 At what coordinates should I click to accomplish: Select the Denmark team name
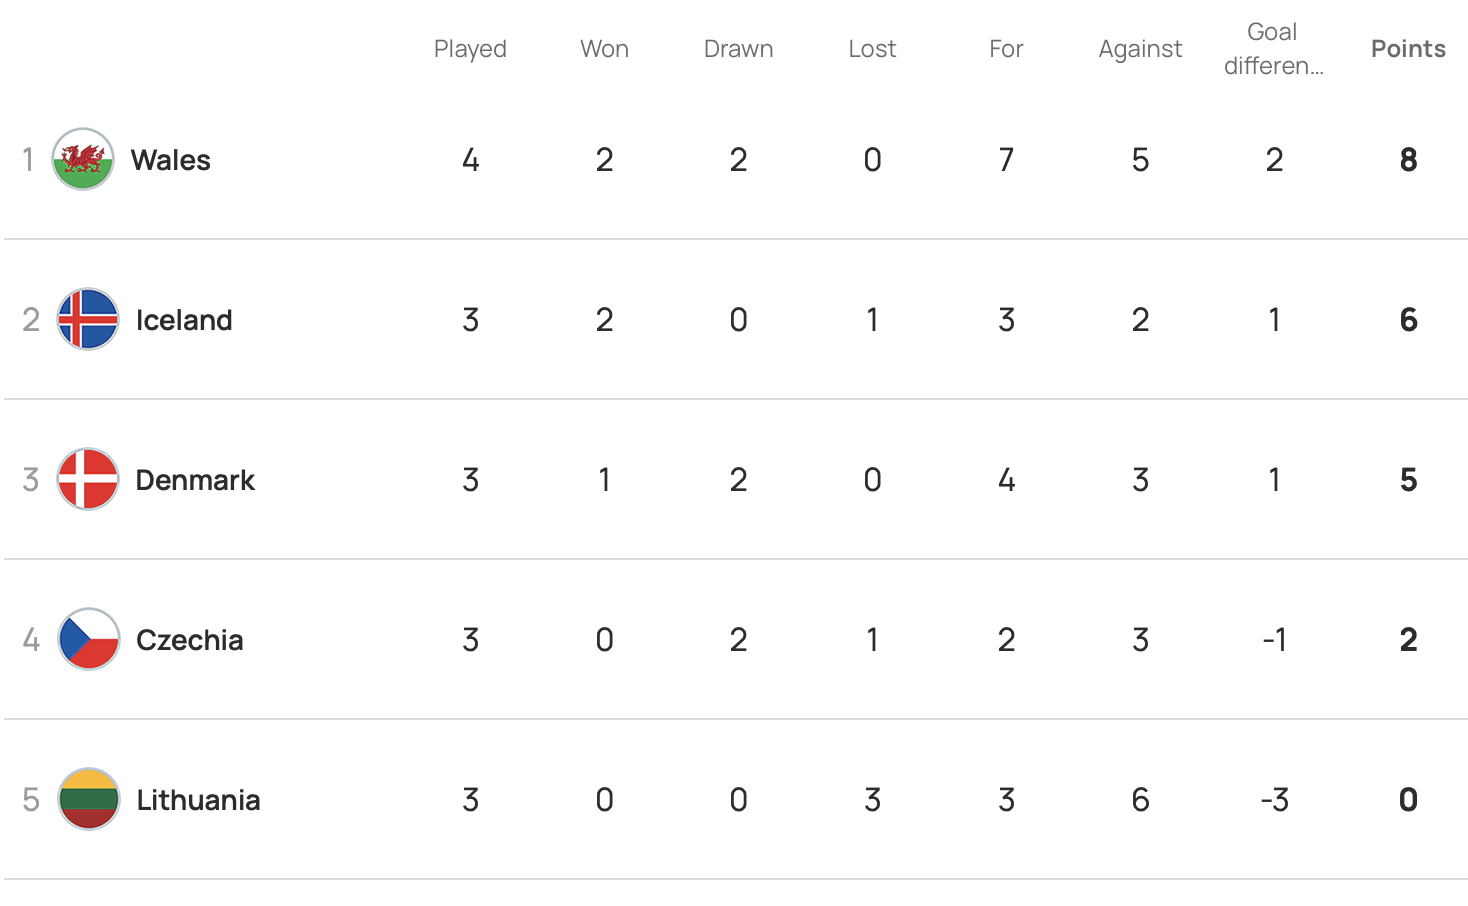tap(195, 480)
